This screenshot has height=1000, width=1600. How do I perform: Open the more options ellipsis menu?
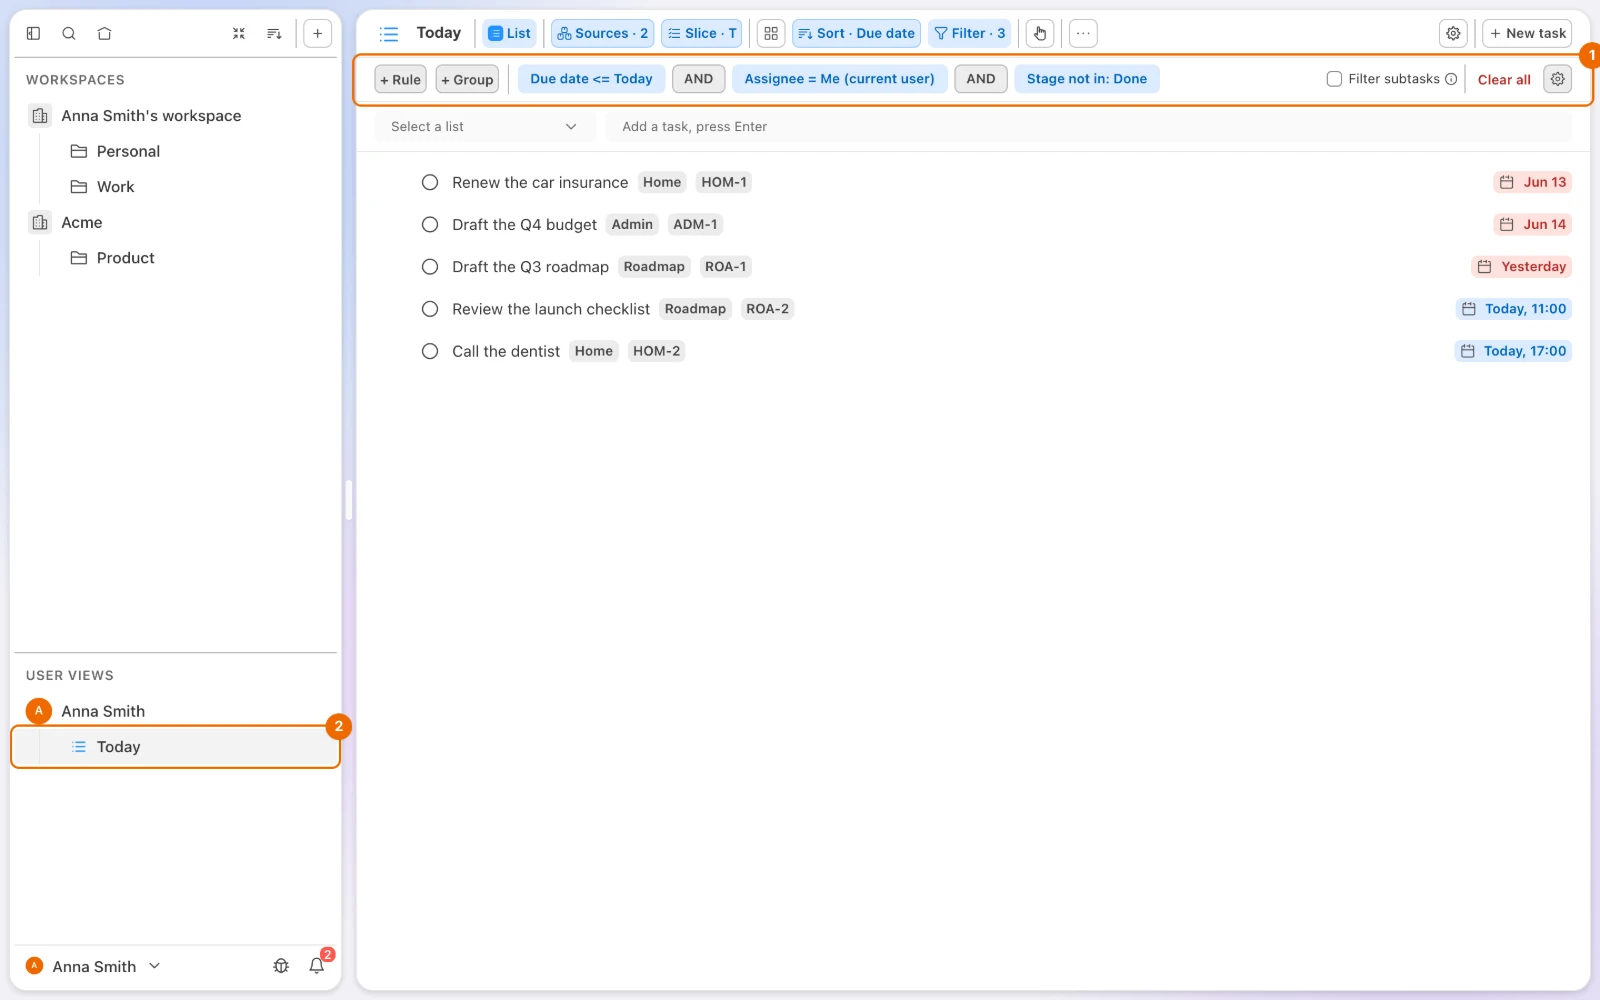pos(1083,33)
